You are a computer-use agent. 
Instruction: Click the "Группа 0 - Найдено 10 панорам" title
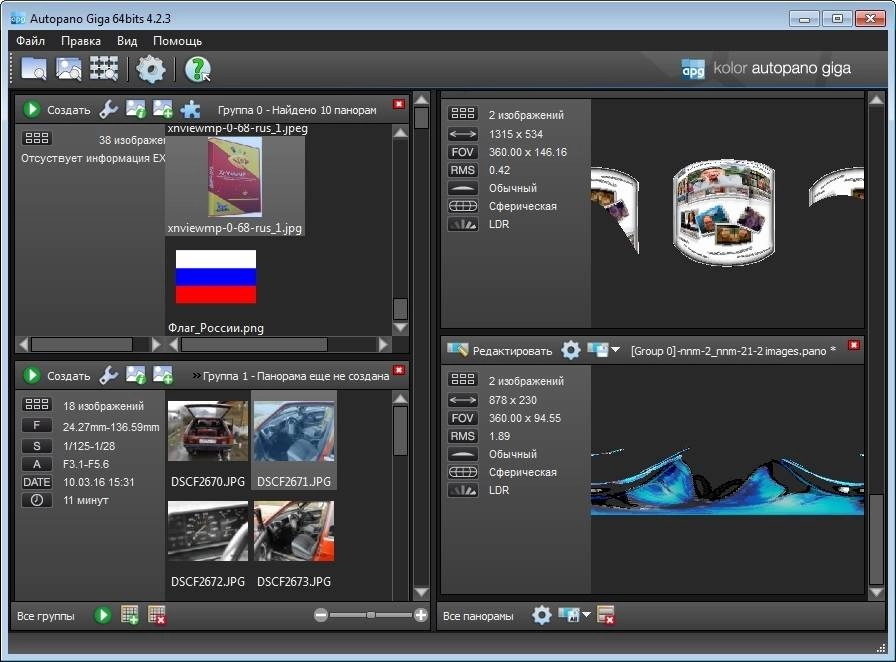click(x=297, y=110)
